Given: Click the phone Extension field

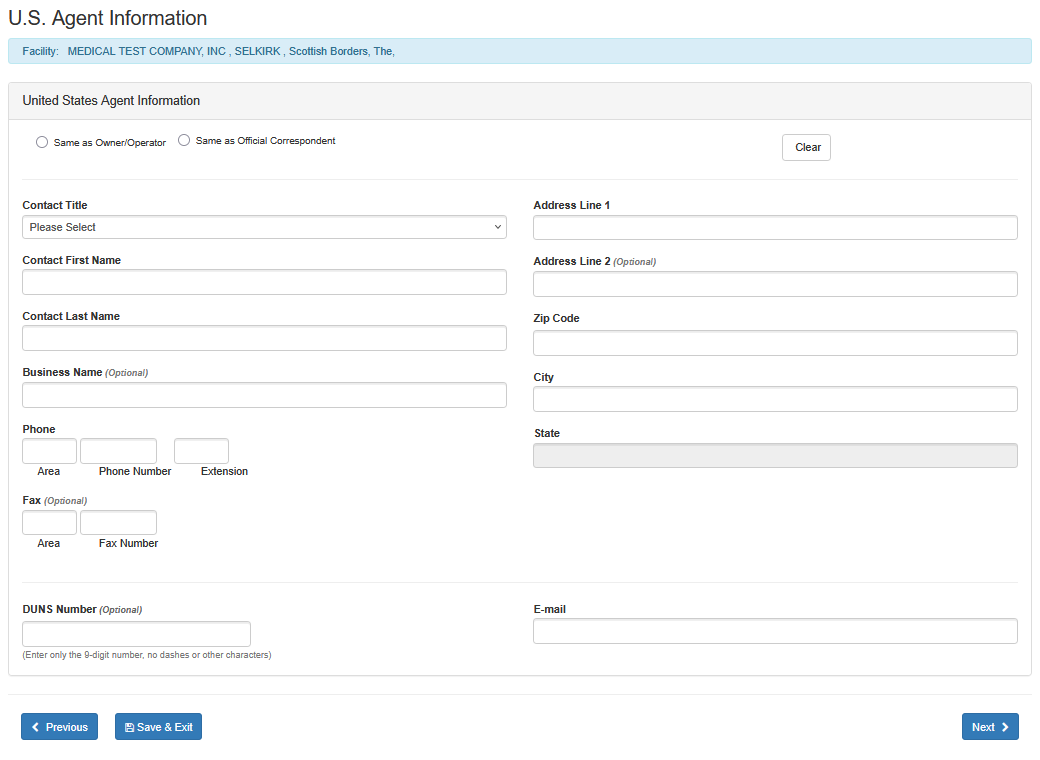Looking at the screenshot, I should (201, 451).
